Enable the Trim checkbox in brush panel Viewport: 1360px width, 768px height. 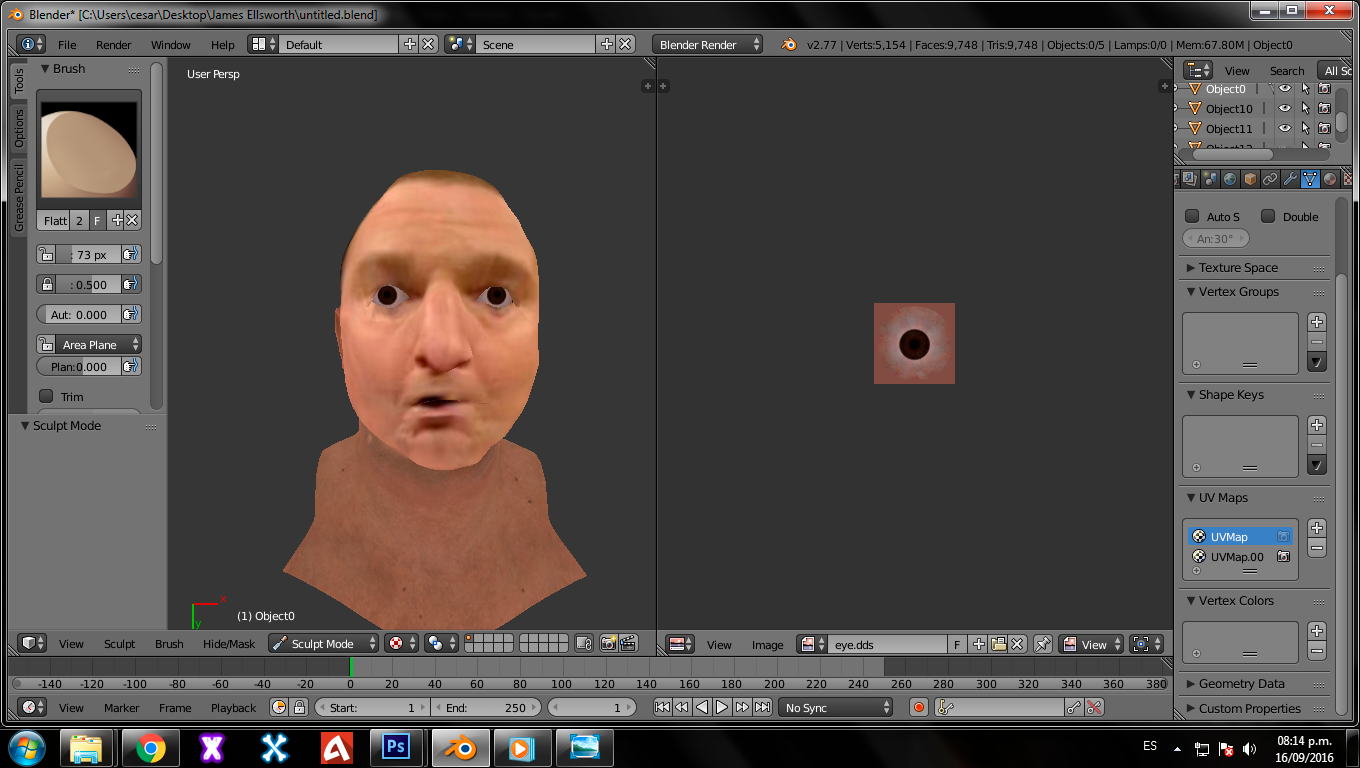[46, 397]
